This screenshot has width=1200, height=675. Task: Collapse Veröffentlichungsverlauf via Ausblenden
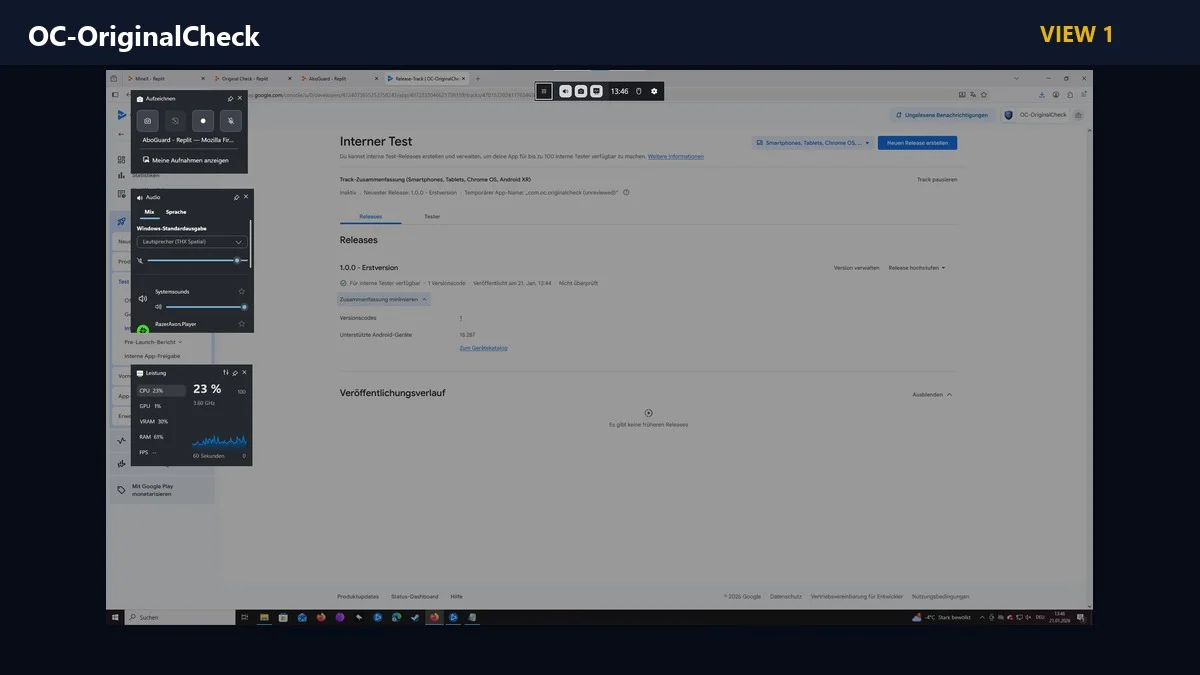pyautogui.click(x=932, y=395)
